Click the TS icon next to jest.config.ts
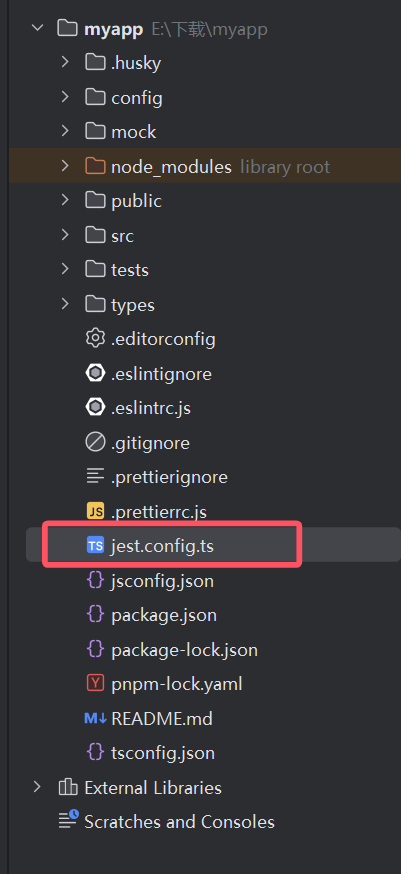Viewport: 401px width, 874px height. pyautogui.click(x=95, y=546)
